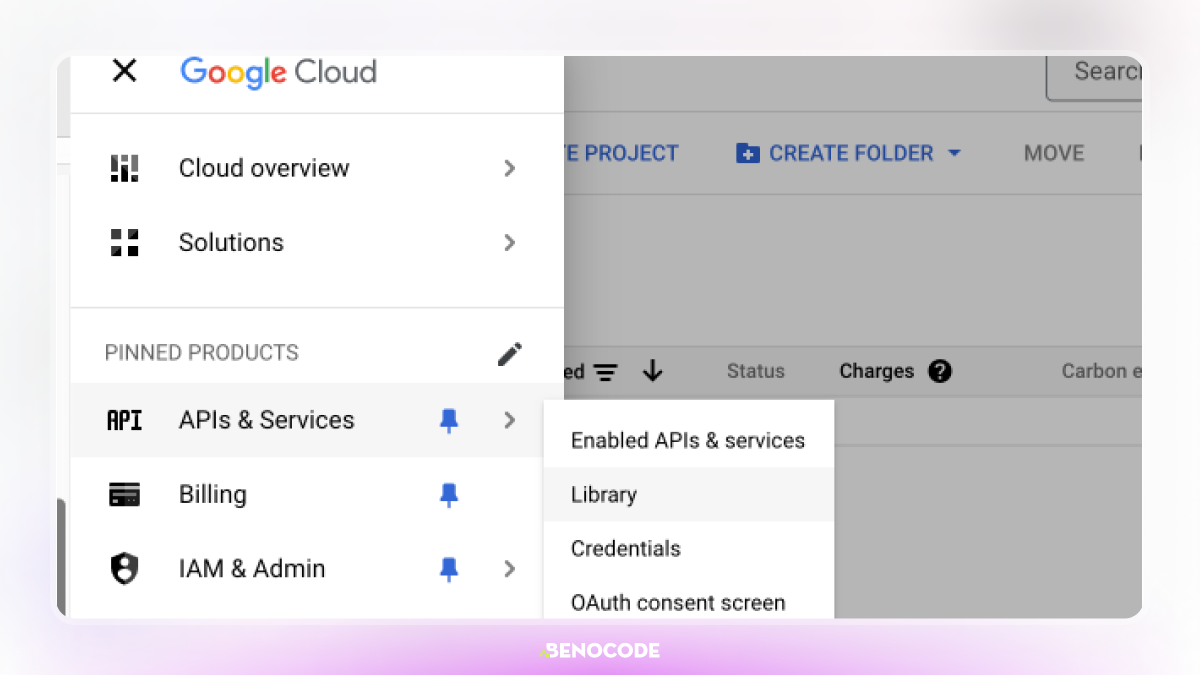Click the Solutions grid icon
The height and width of the screenshot is (675, 1200).
pos(124,242)
